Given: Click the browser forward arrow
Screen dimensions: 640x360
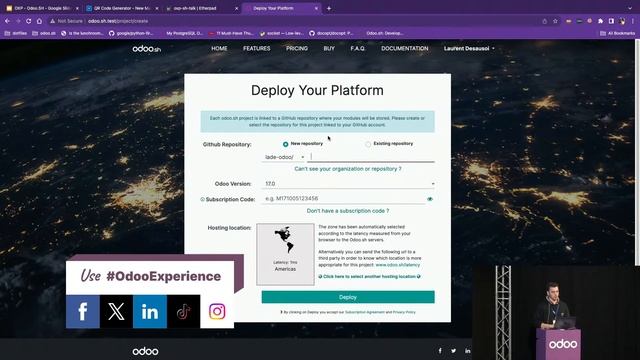Looking at the screenshot, I should tap(18, 21).
